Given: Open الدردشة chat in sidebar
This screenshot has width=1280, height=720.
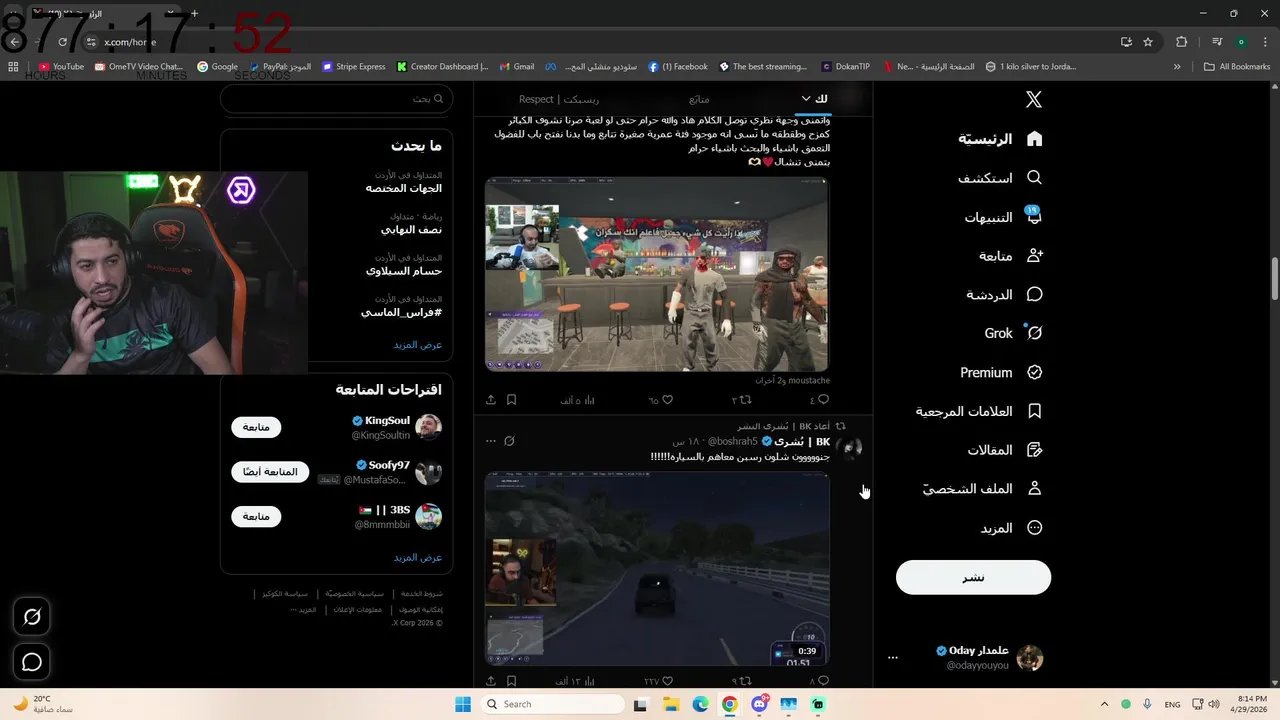Looking at the screenshot, I should pyautogui.click(x=1005, y=295).
